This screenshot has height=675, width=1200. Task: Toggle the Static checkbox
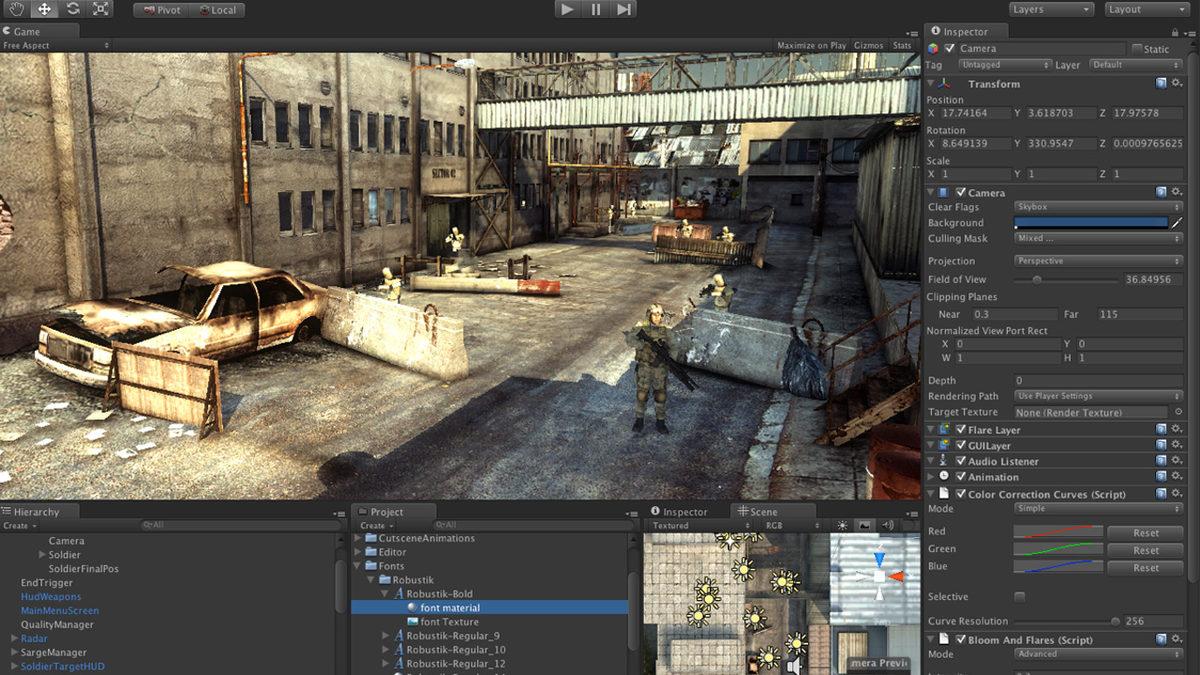click(1137, 49)
